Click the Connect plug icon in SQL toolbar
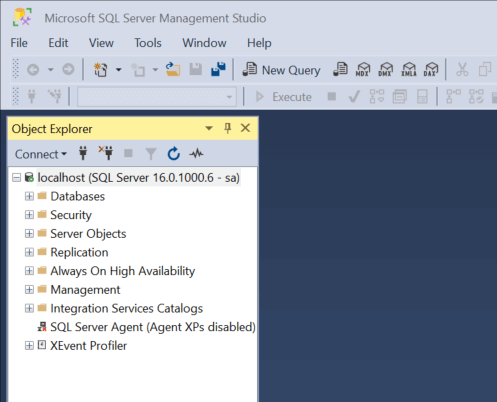This screenshot has width=497, height=402. [32, 96]
